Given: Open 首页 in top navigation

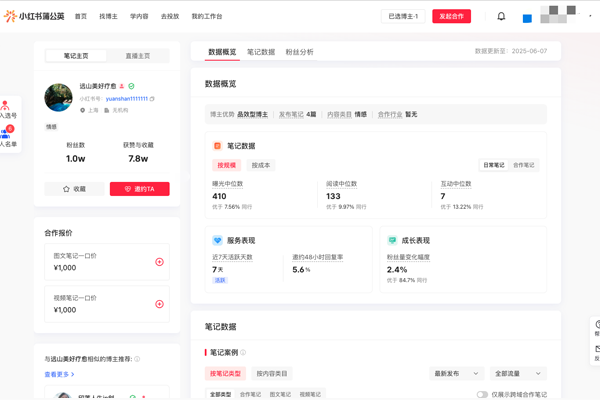Looking at the screenshot, I should tap(81, 16).
